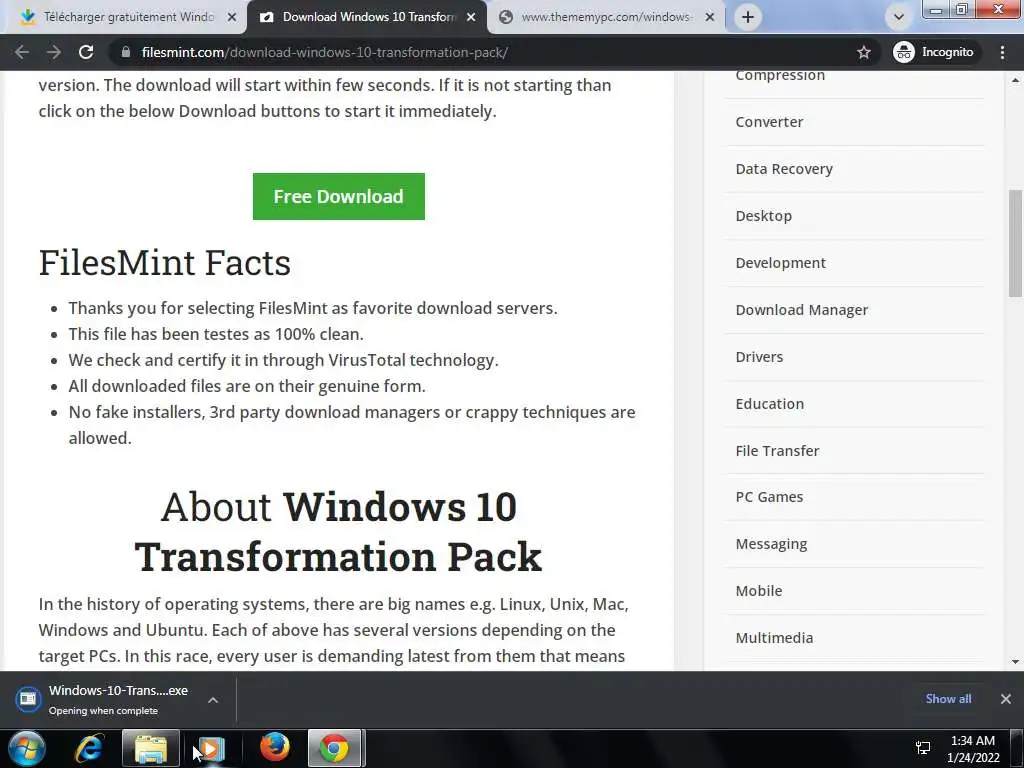The height and width of the screenshot is (768, 1024).
Task: Close the downloads bar
Action: [1006, 699]
